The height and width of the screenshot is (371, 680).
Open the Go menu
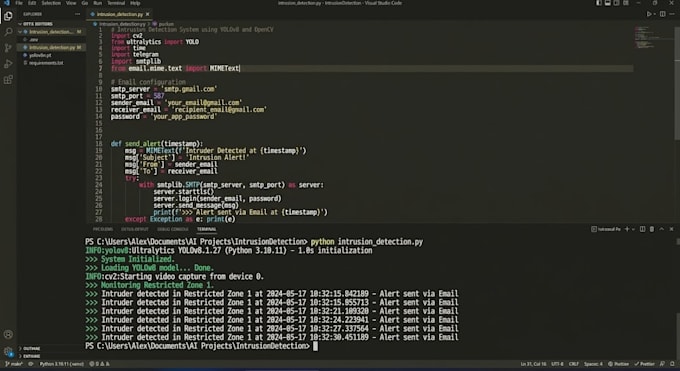click(x=85, y=3)
